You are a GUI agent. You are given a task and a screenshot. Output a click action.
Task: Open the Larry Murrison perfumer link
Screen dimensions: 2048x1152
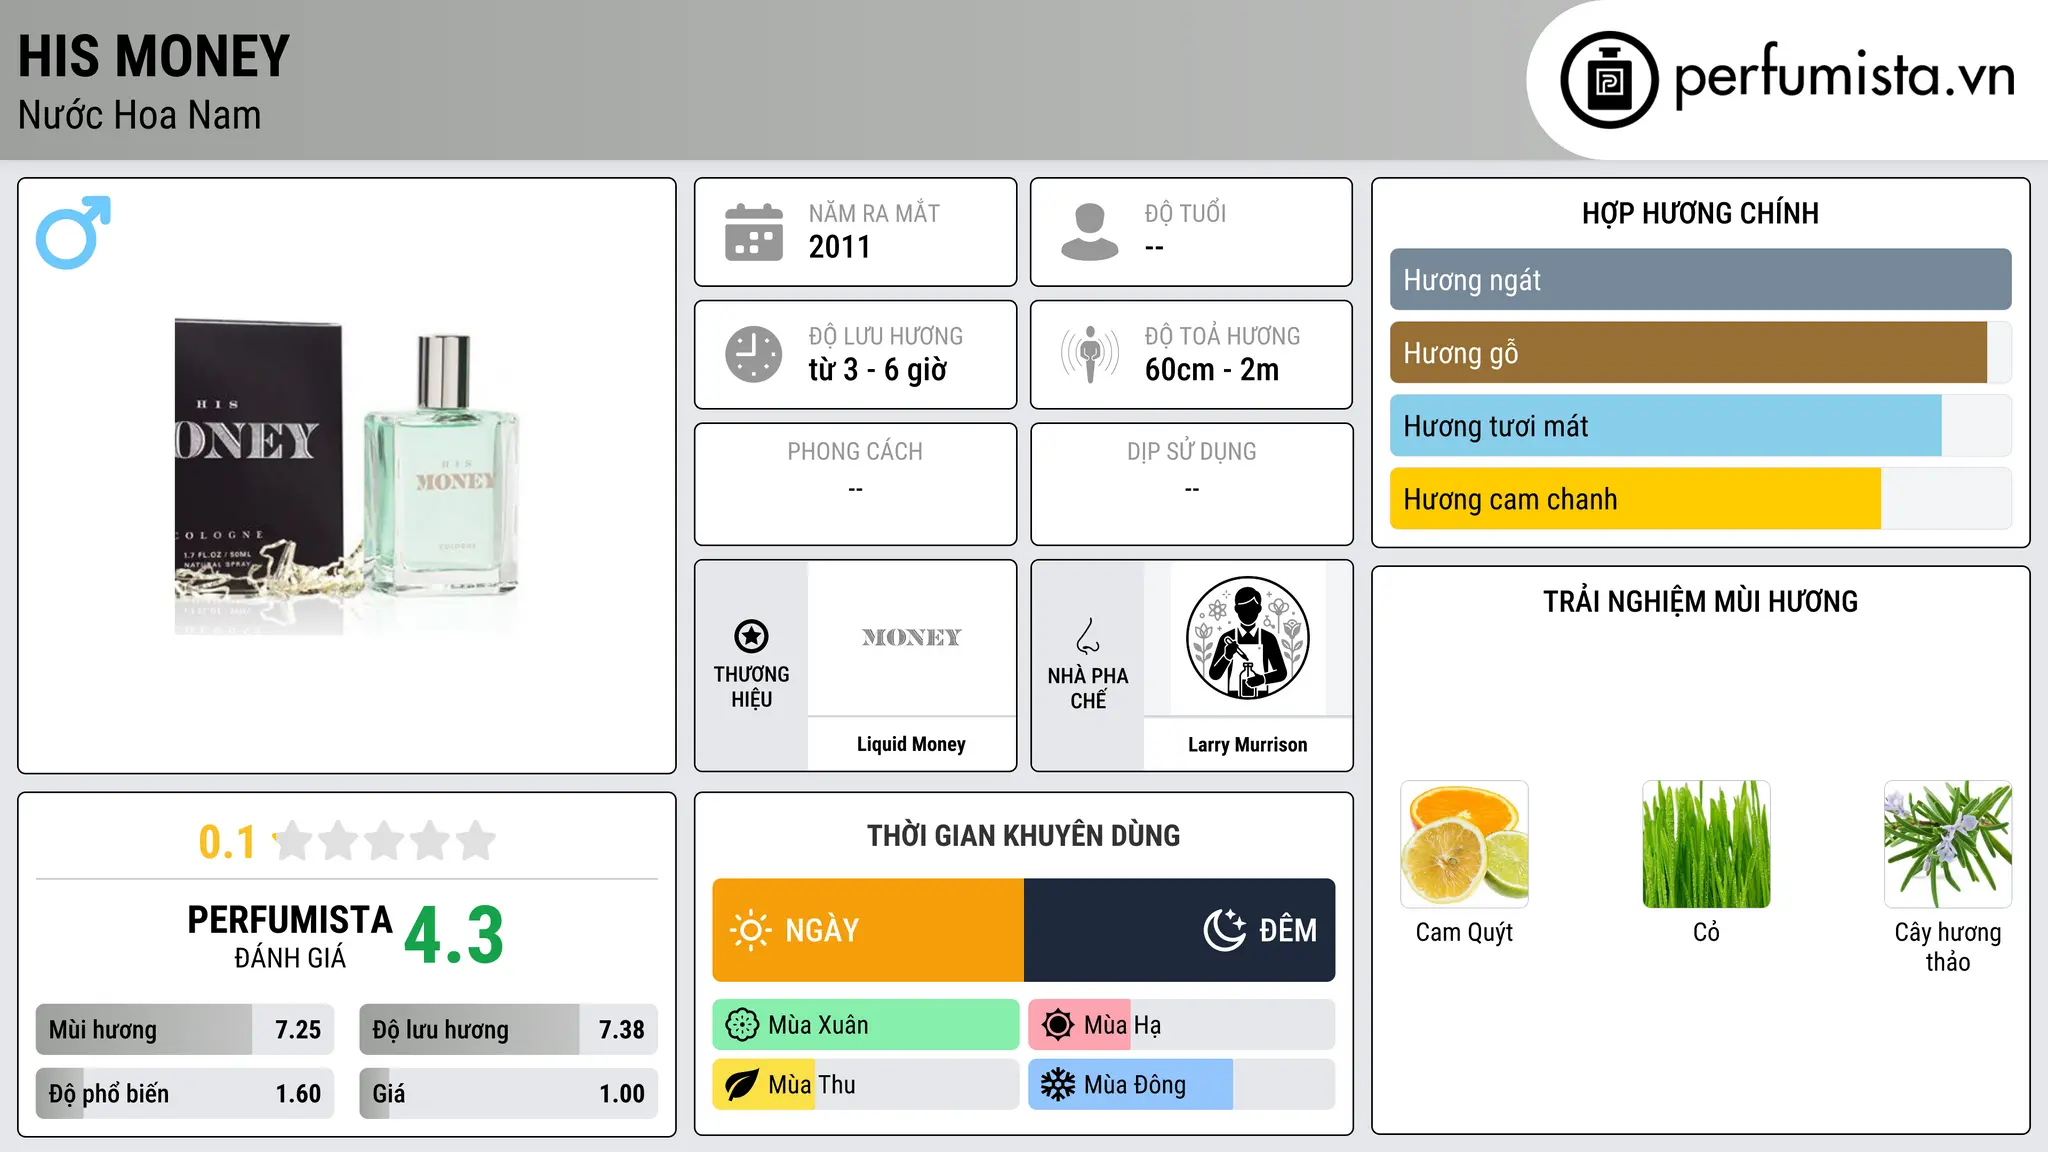(1247, 745)
